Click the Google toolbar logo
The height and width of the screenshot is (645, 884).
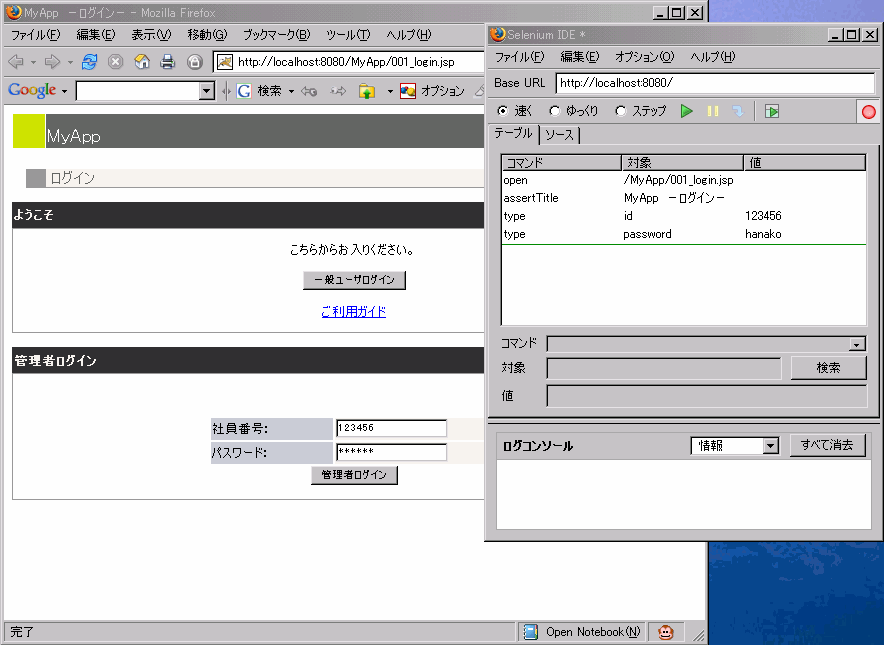coord(32,90)
